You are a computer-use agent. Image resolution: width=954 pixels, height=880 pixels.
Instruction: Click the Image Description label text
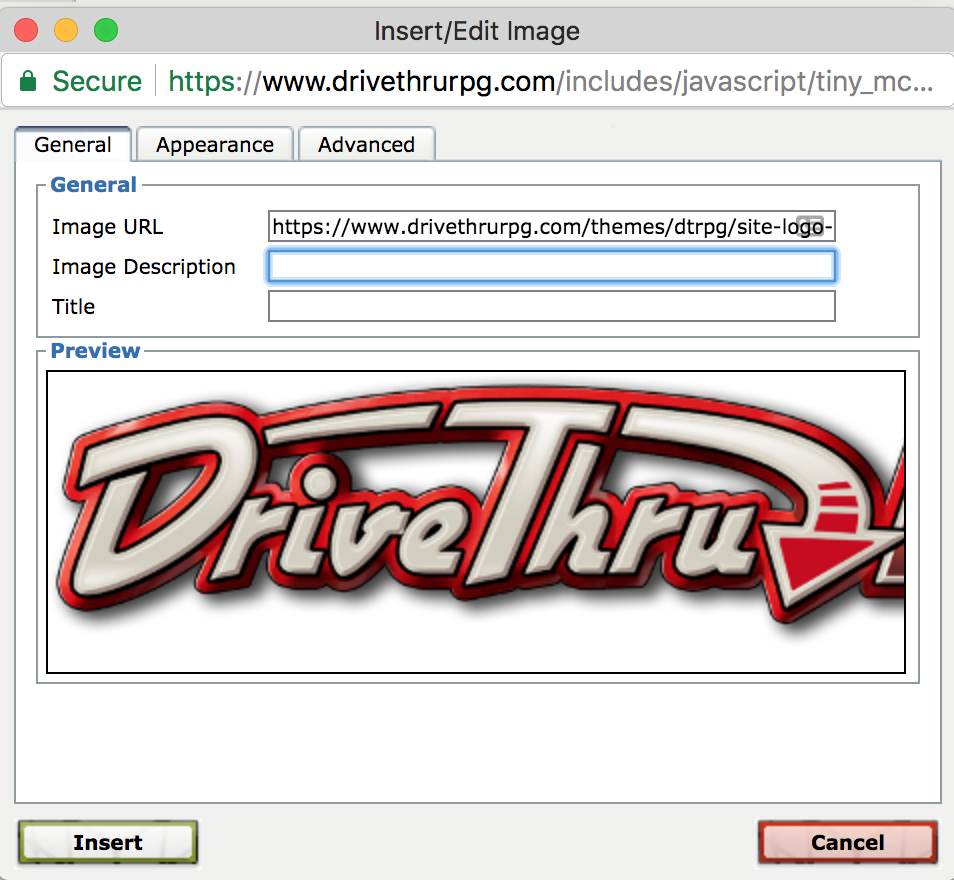[x=143, y=267]
